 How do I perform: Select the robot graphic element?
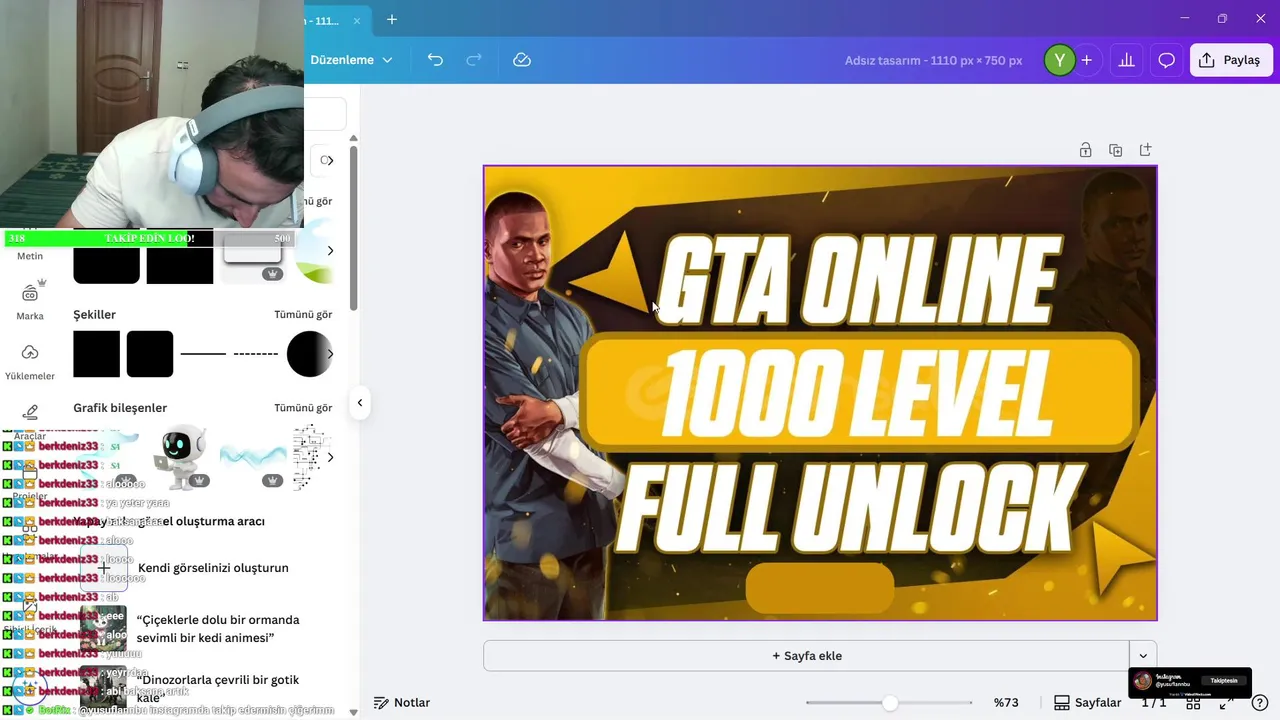[181, 457]
